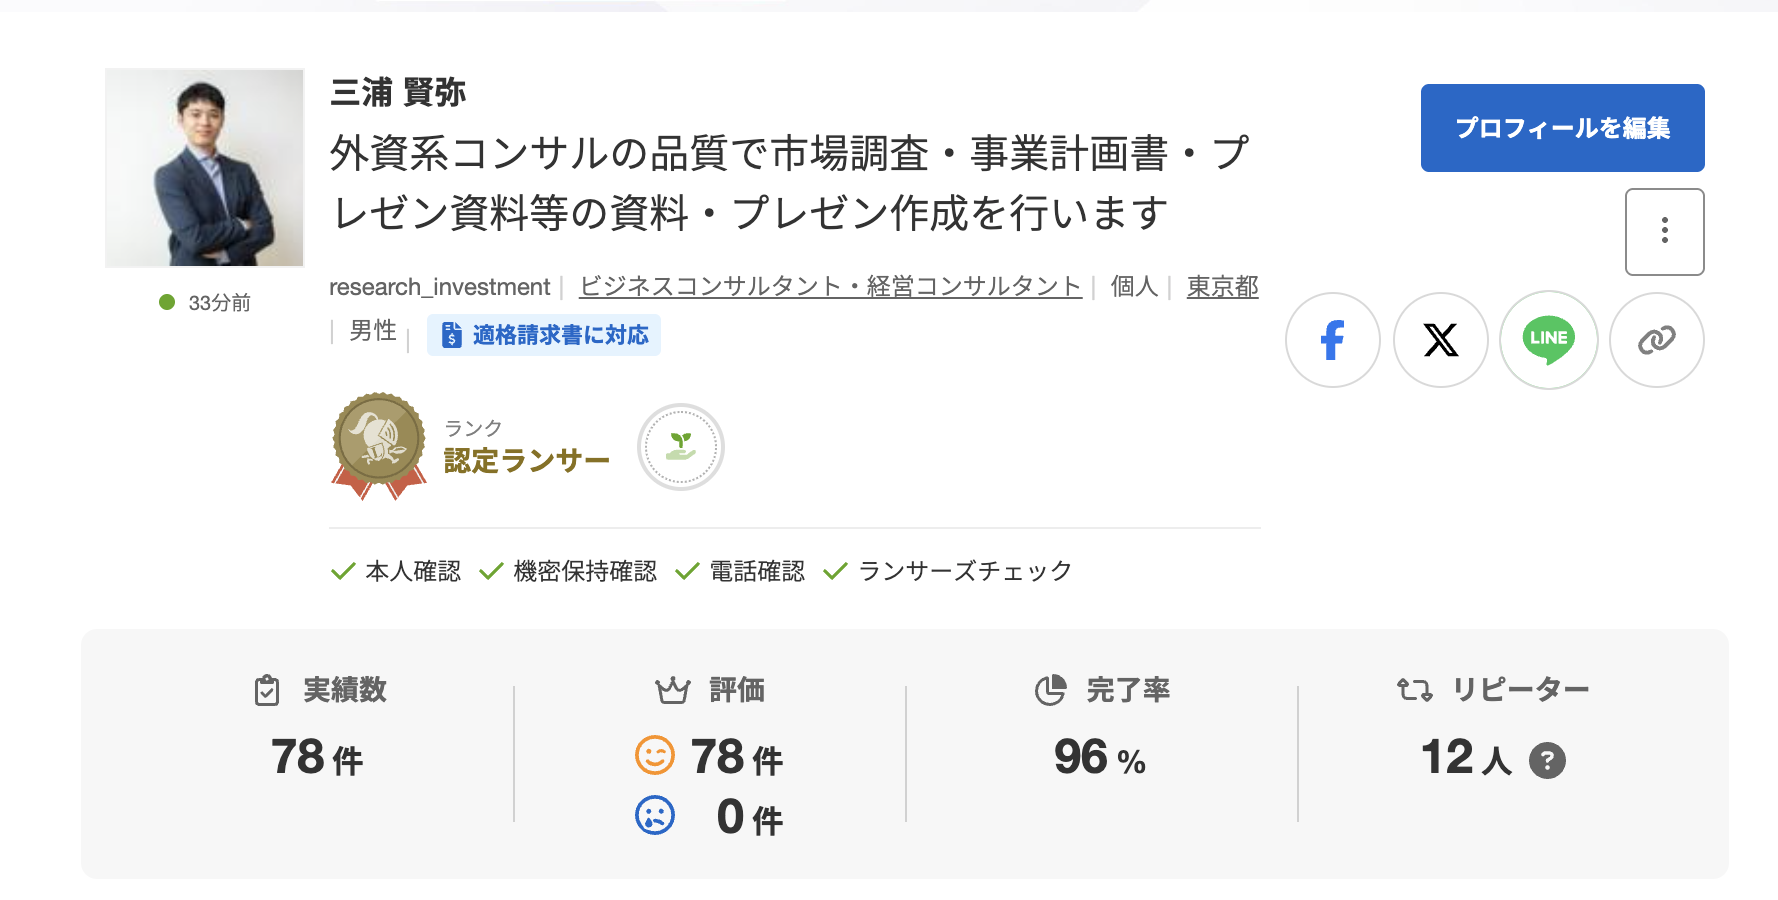Image resolution: width=1778 pixels, height=900 pixels.
Task: Open ビジネスコンサルタント・経営コンサルタント link
Action: pos(830,287)
